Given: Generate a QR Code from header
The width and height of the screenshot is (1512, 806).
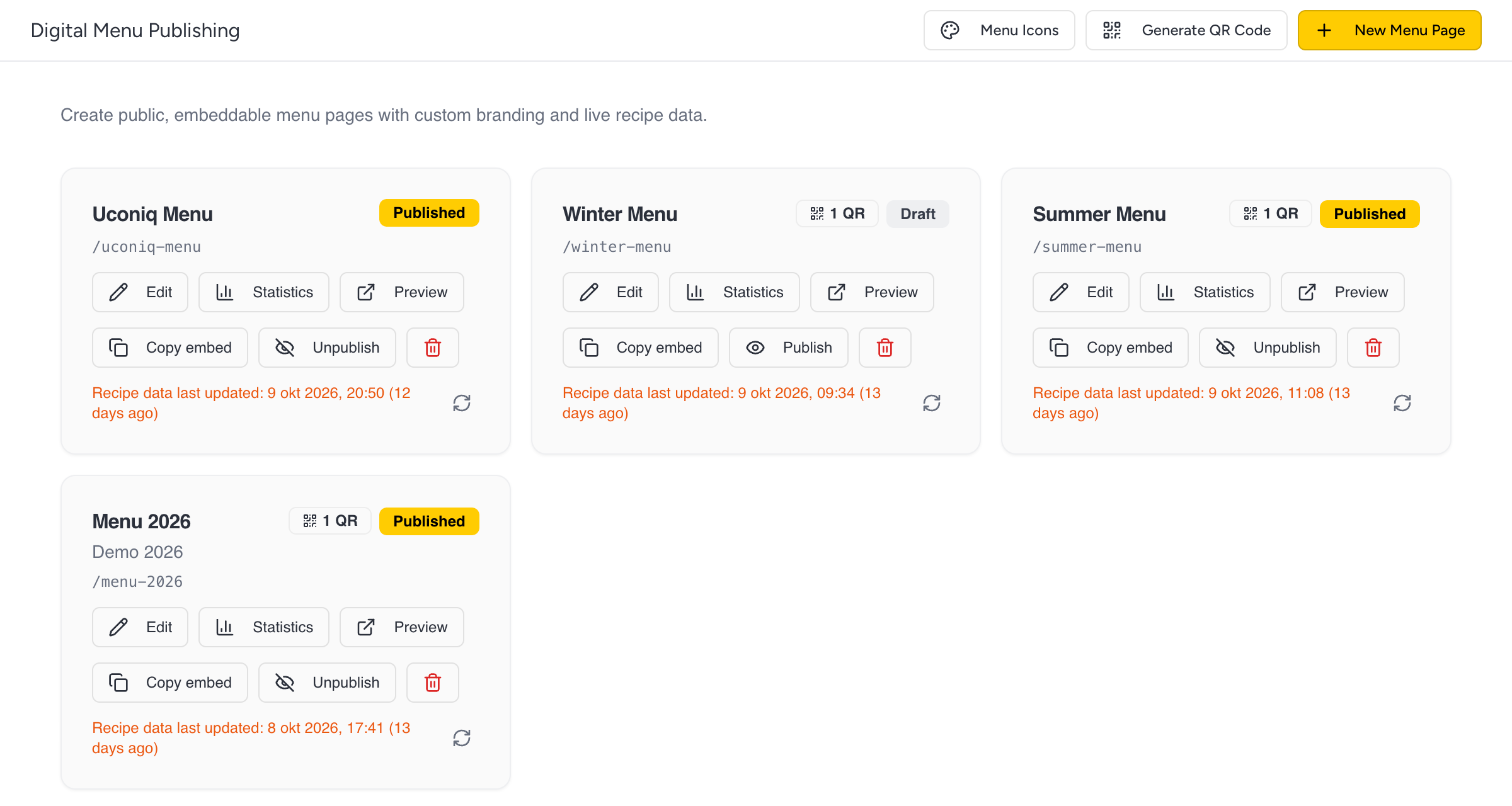Looking at the screenshot, I should point(1187,30).
